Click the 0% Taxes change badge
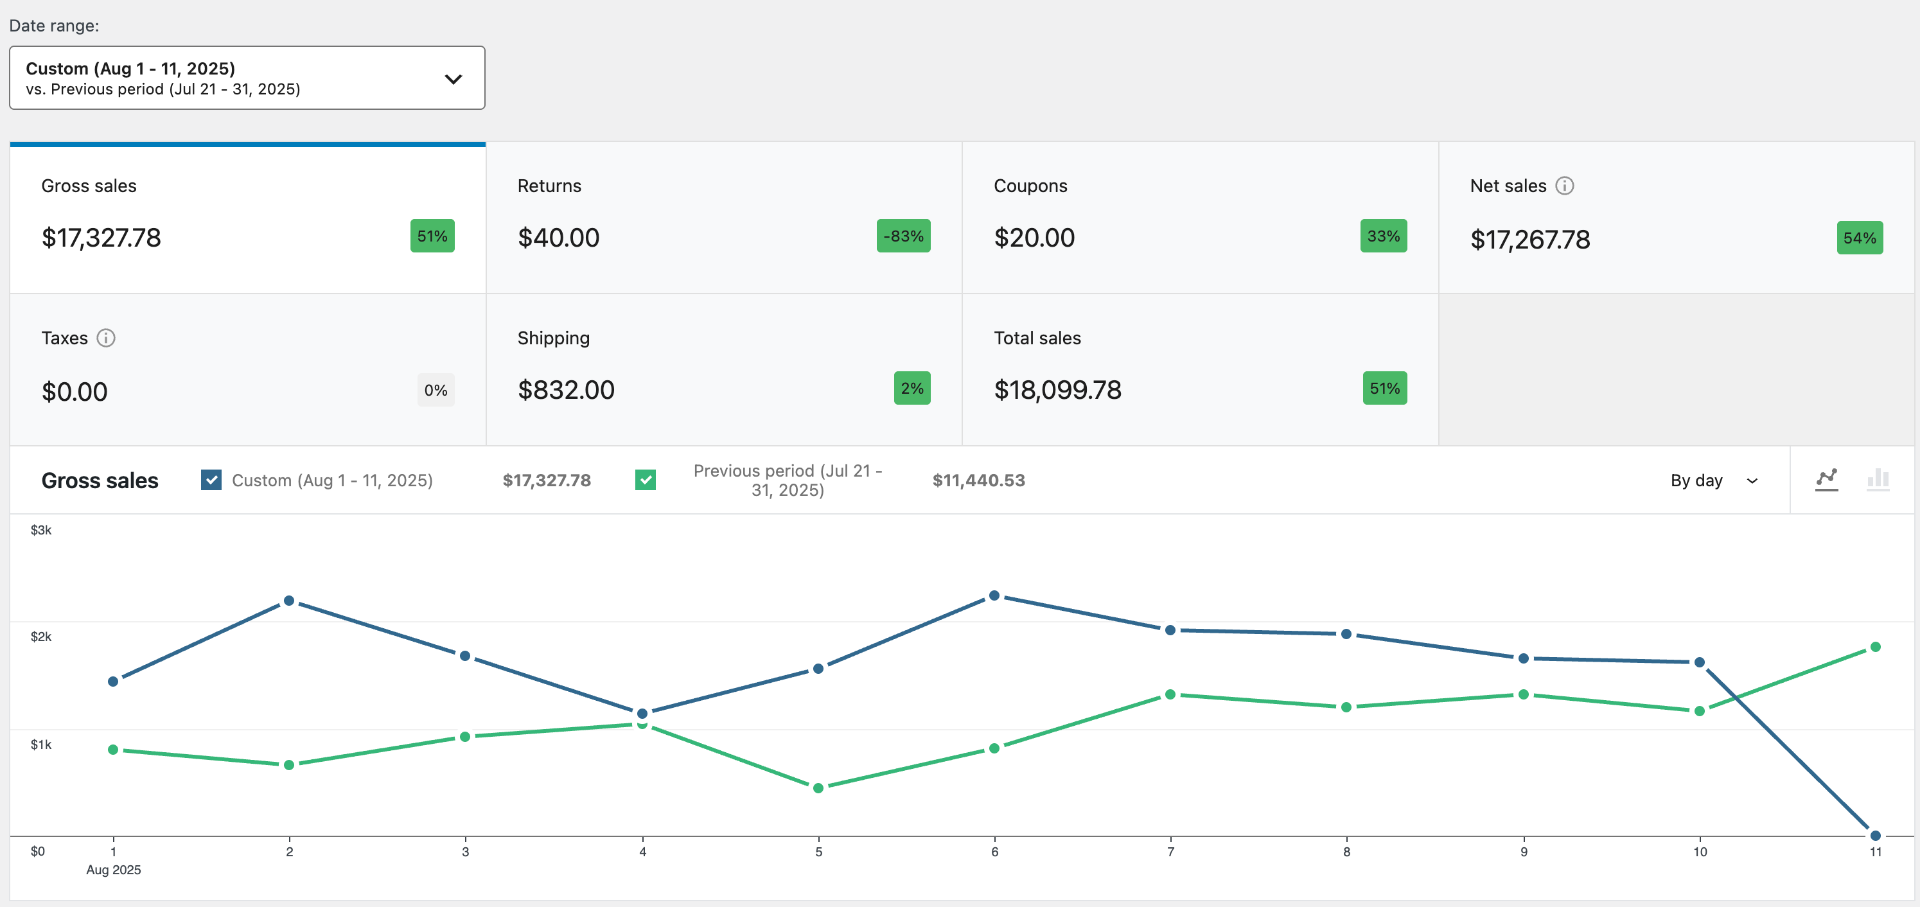Screen dimensions: 1920x907 (436, 390)
